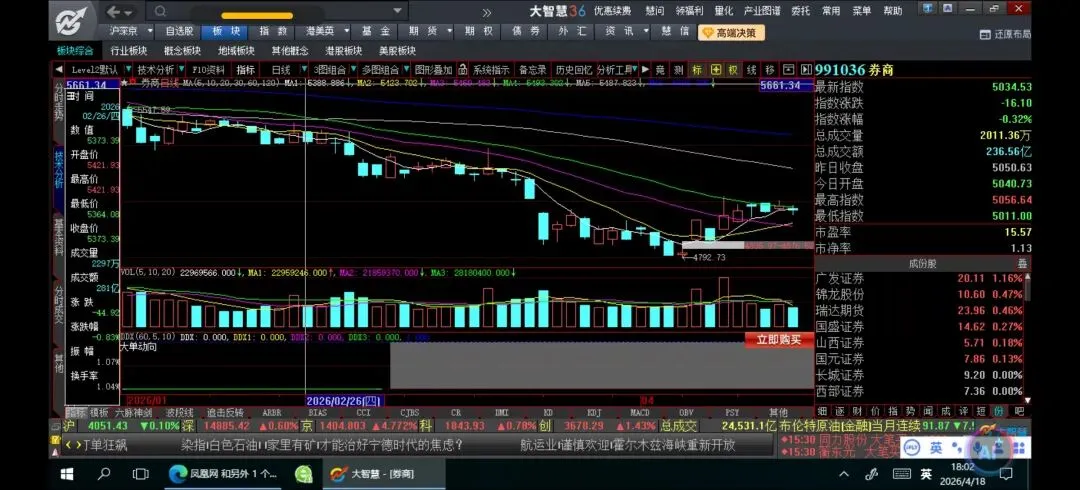Toggle the 线 drawing icon

coord(751,70)
